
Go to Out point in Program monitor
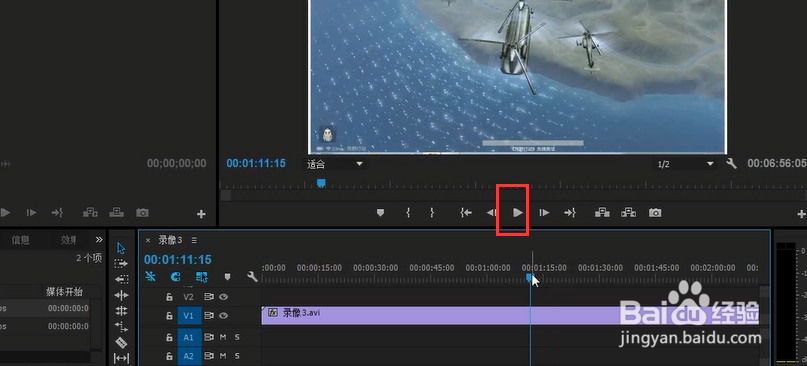(570, 213)
